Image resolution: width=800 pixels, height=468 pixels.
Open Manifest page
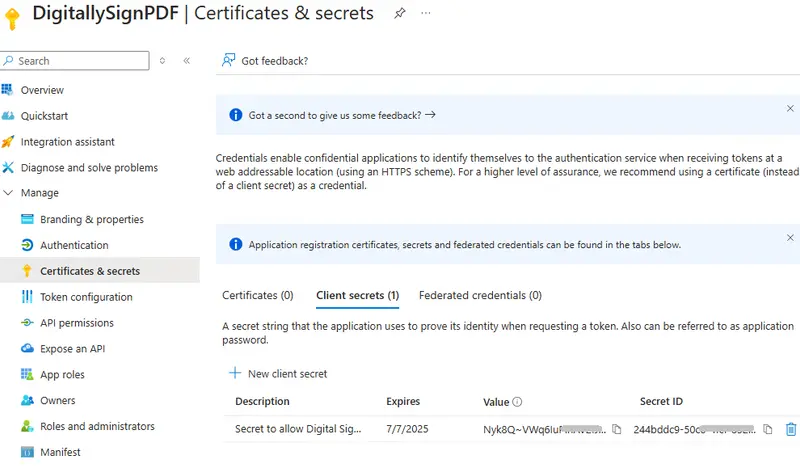pyautogui.click(x=60, y=452)
